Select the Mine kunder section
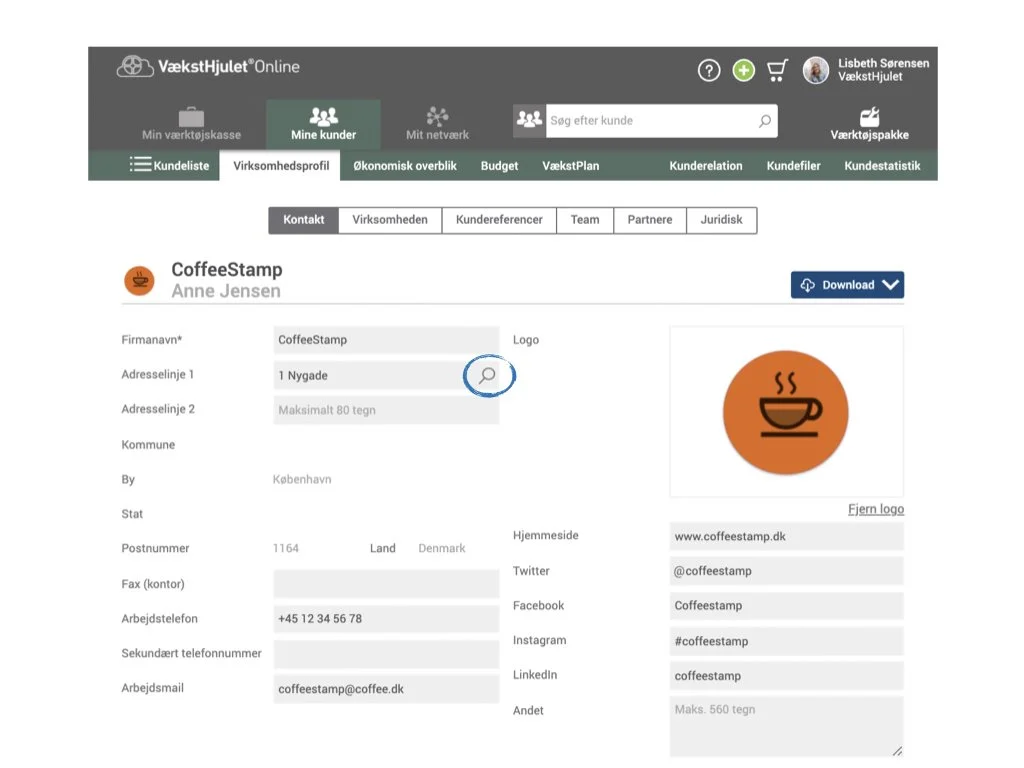 pos(323,124)
